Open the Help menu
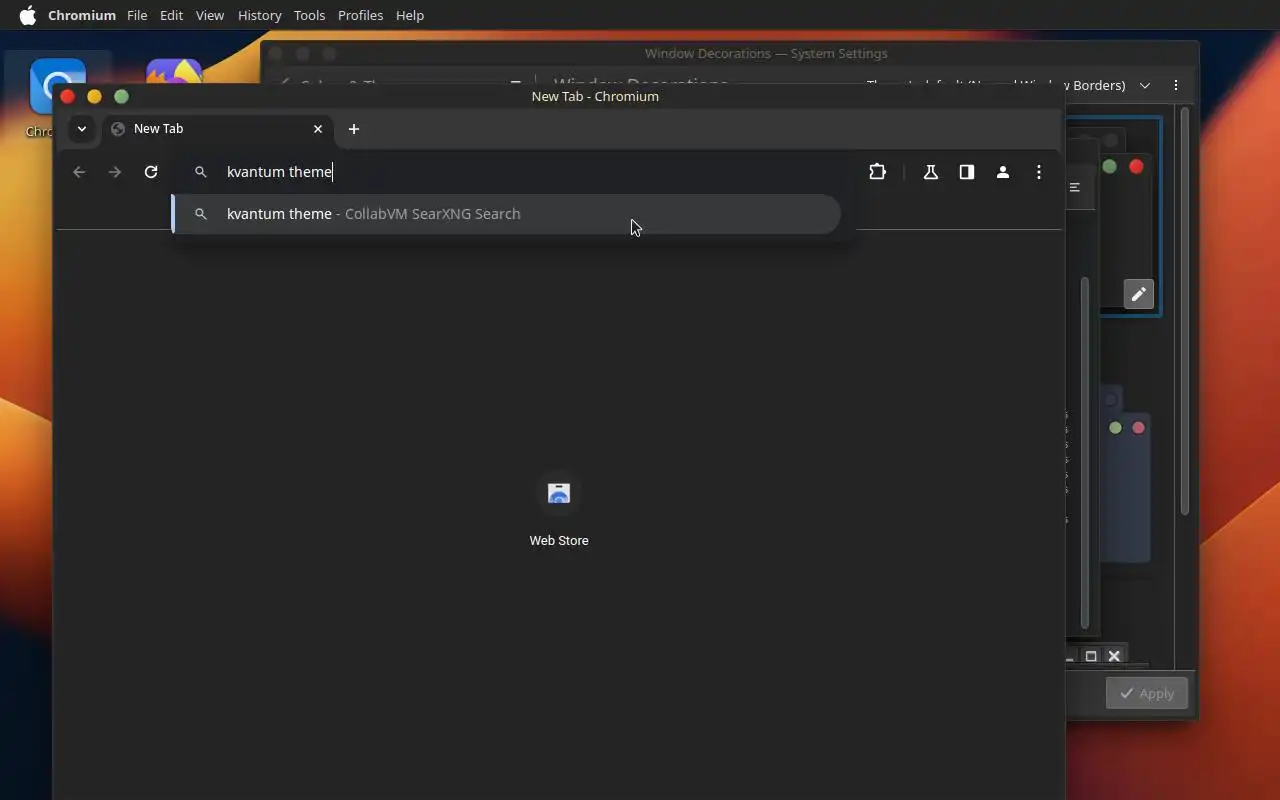 [410, 15]
